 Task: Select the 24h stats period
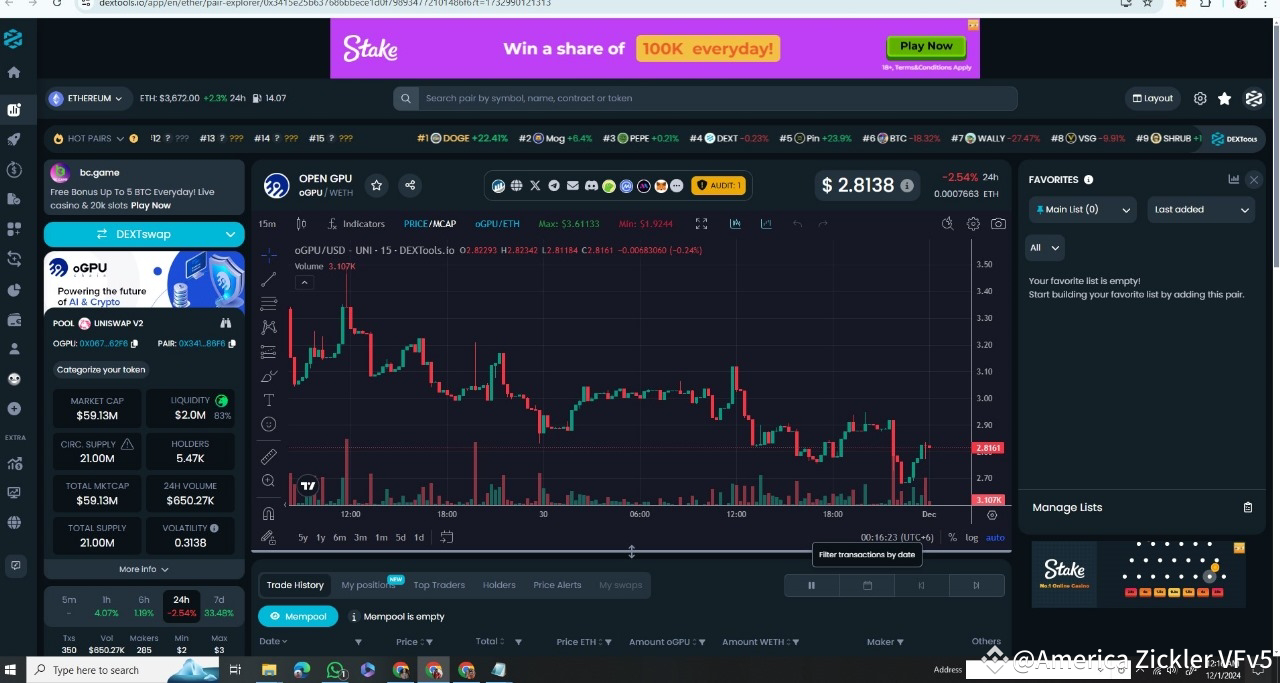pos(181,606)
